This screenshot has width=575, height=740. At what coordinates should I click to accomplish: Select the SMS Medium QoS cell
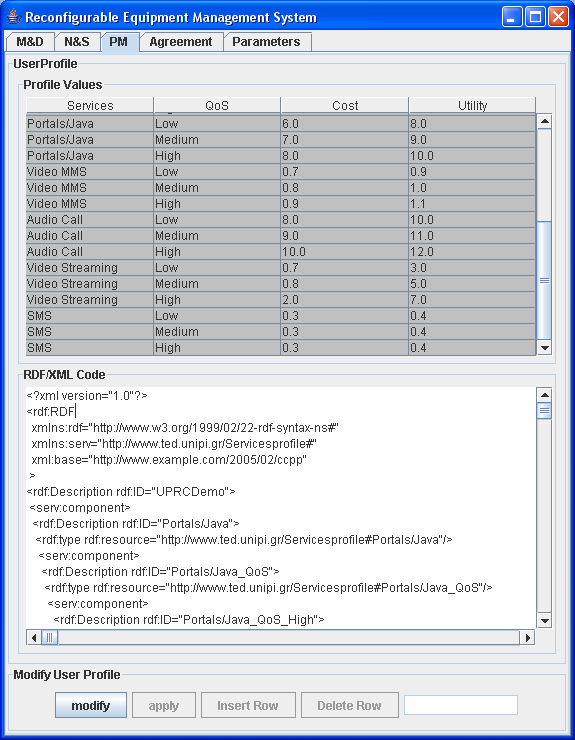[x=217, y=332]
